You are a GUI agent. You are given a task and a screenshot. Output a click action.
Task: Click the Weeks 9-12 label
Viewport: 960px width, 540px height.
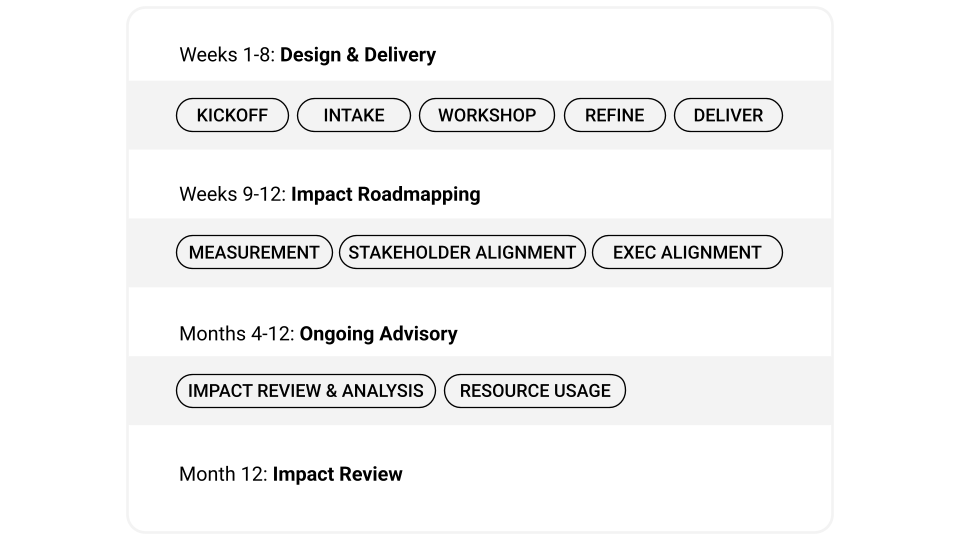click(232, 194)
